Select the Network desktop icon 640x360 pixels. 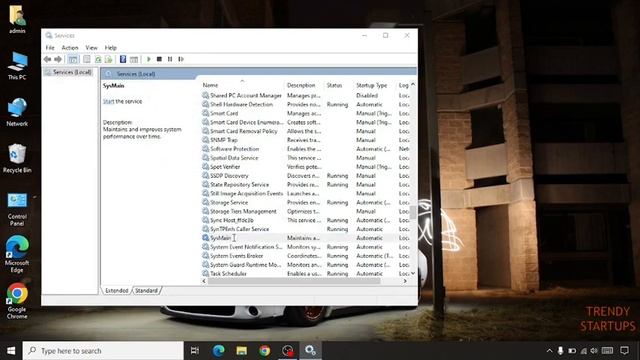17,112
